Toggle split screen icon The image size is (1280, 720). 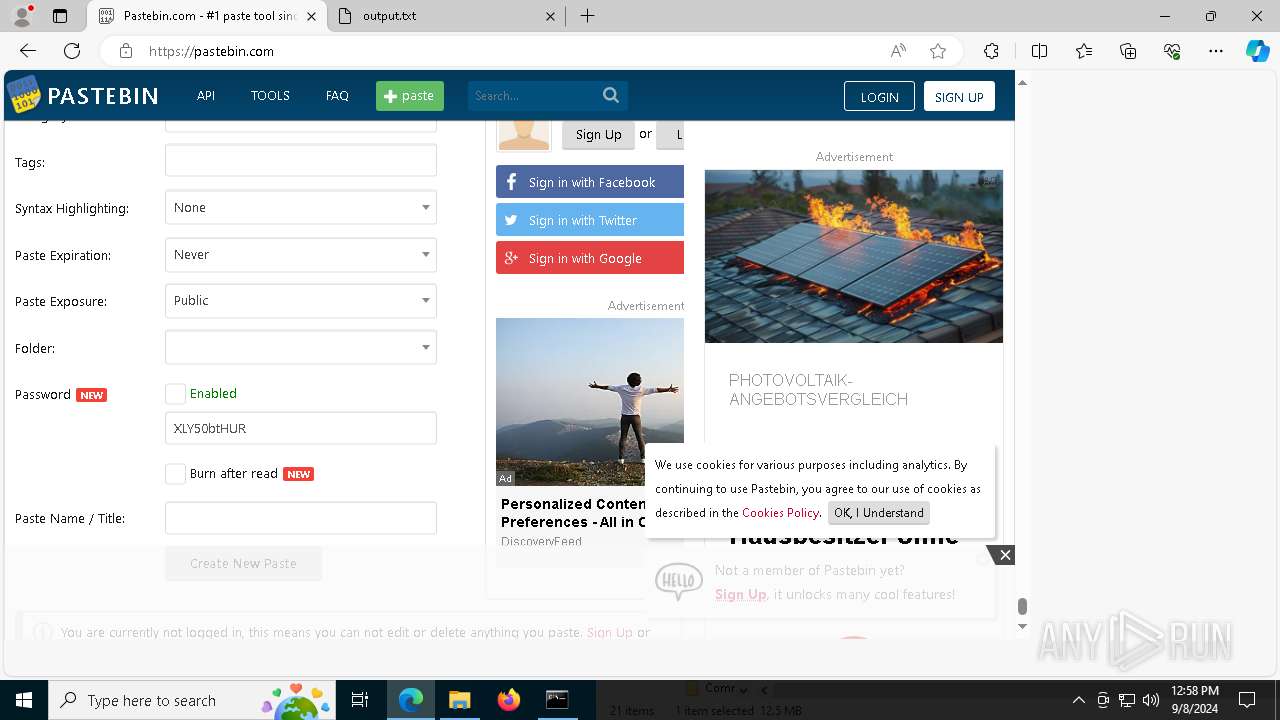click(1039, 51)
